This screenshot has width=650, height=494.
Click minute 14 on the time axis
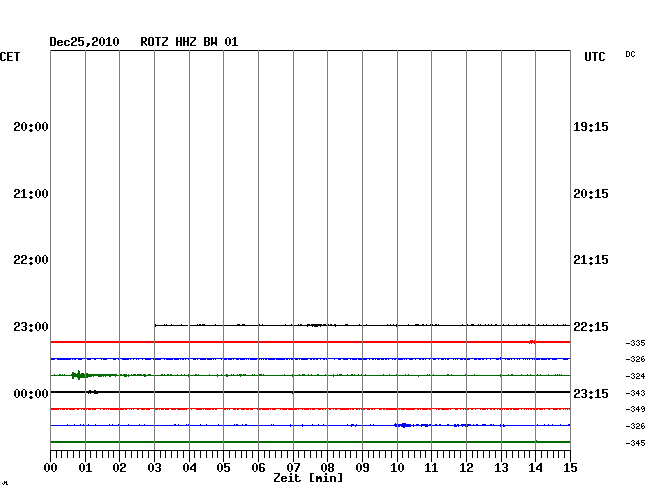click(x=536, y=468)
